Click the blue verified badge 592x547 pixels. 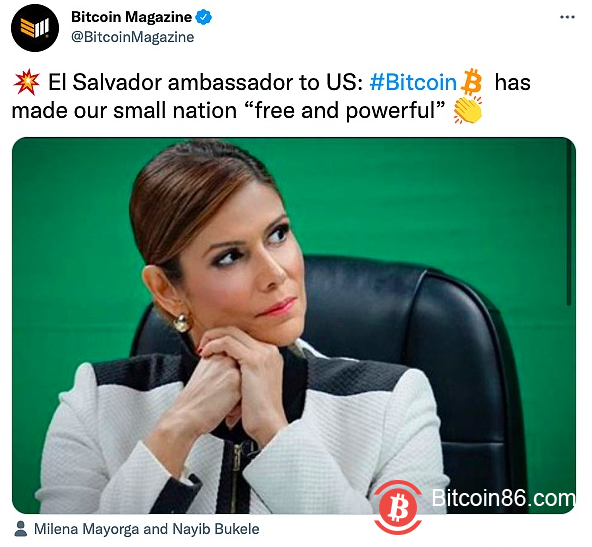point(204,17)
